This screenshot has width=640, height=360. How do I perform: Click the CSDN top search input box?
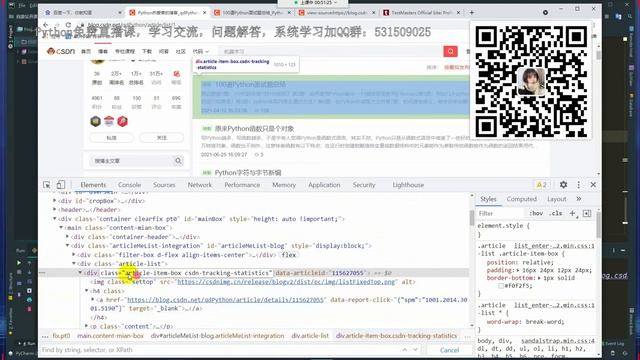[x=331, y=51]
